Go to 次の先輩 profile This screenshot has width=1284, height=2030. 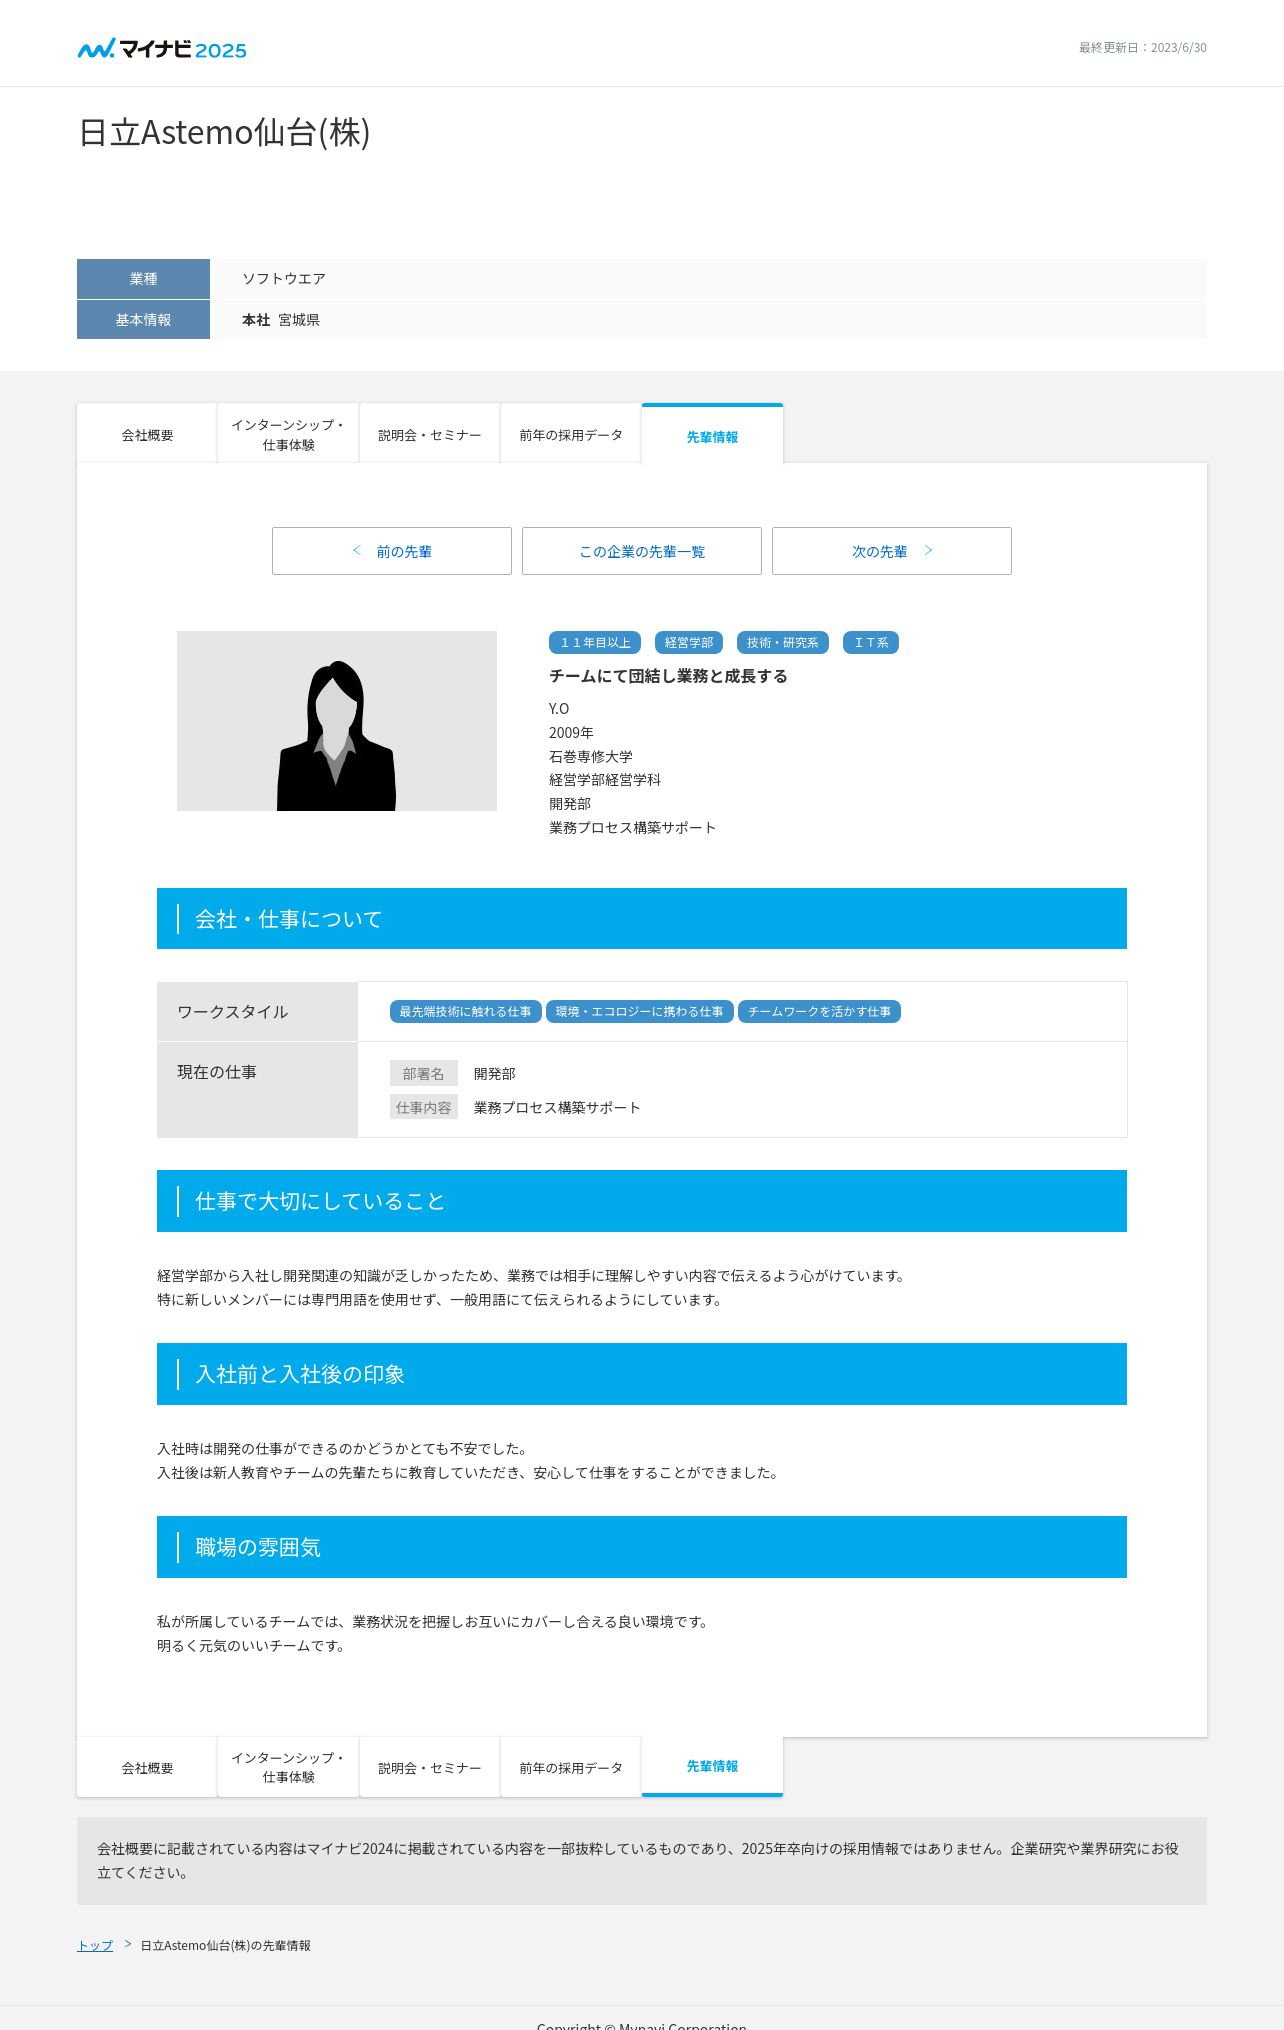pyautogui.click(x=892, y=551)
